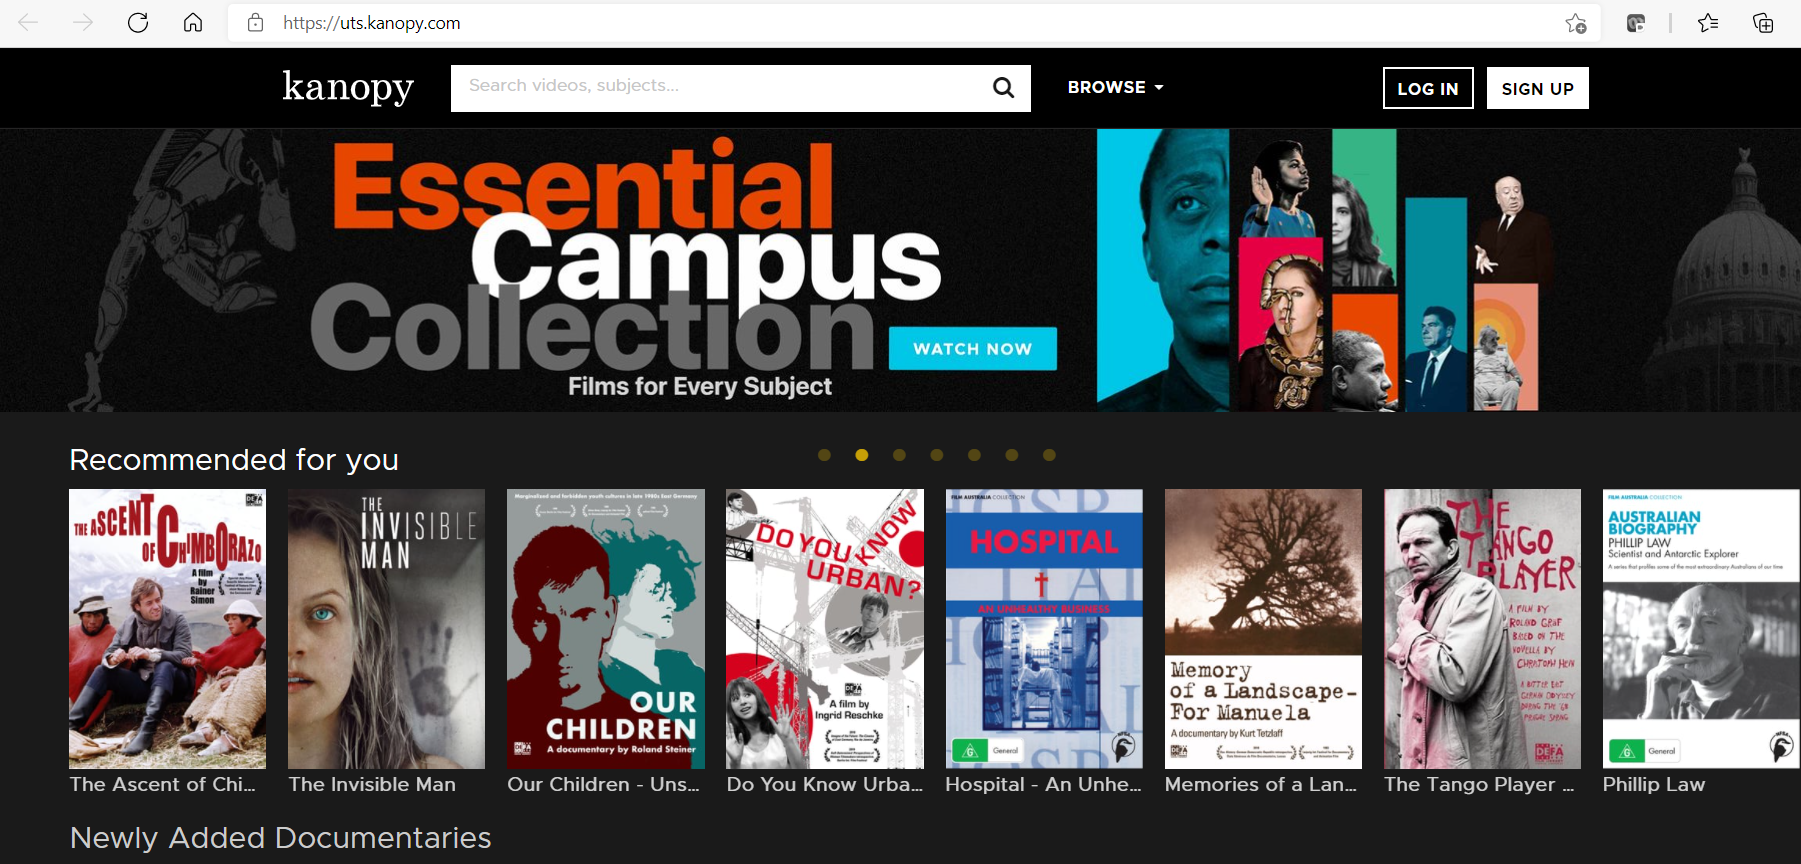Click 'The Invisible Man' title link
The width and height of the screenshot is (1801, 864).
(372, 785)
